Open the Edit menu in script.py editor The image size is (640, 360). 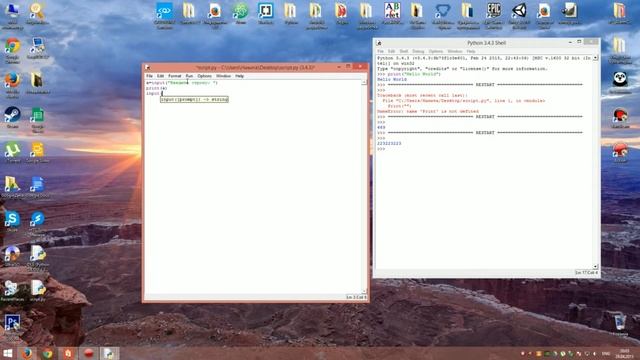160,76
